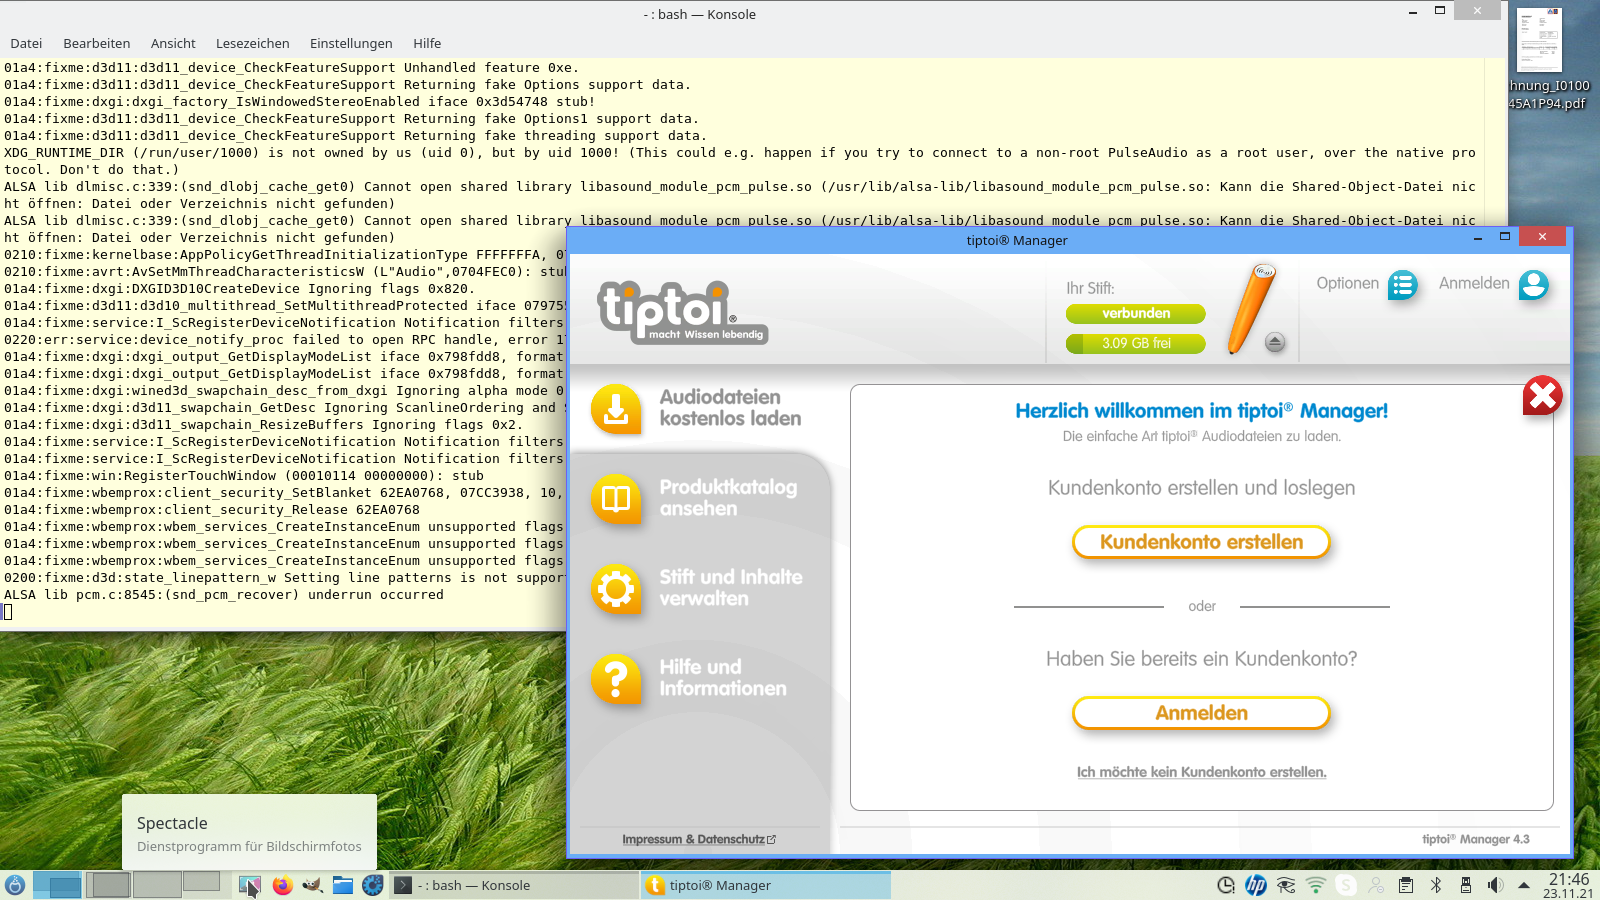The width and height of the screenshot is (1600, 900).
Task: Select Produktkatalog ansehen label
Action: click(x=728, y=498)
